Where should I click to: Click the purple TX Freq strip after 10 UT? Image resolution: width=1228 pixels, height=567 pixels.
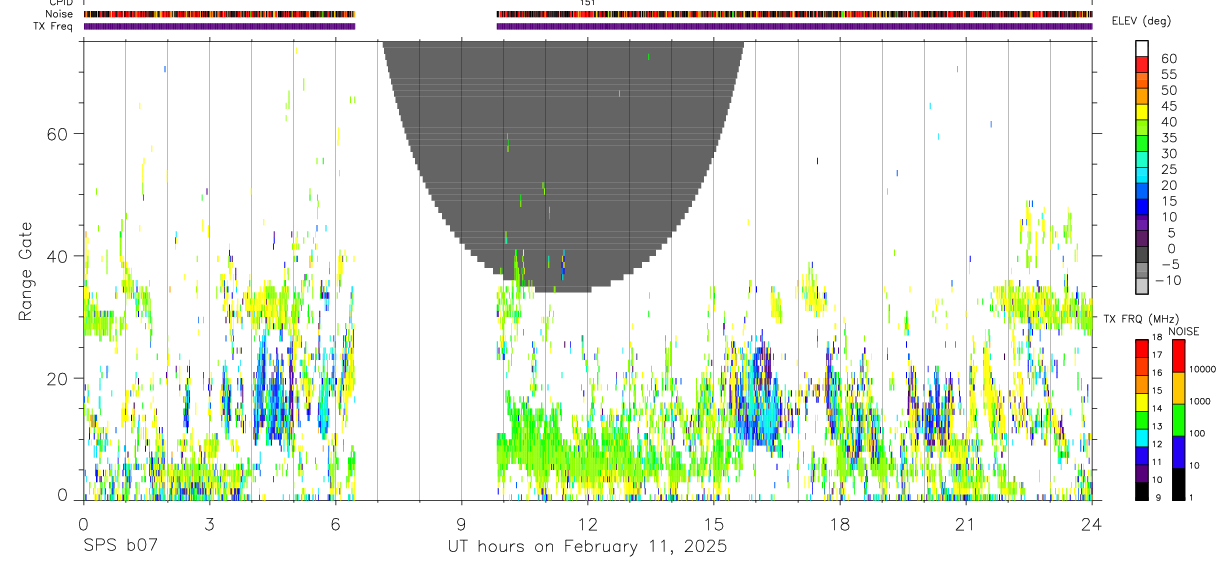tap(794, 26)
